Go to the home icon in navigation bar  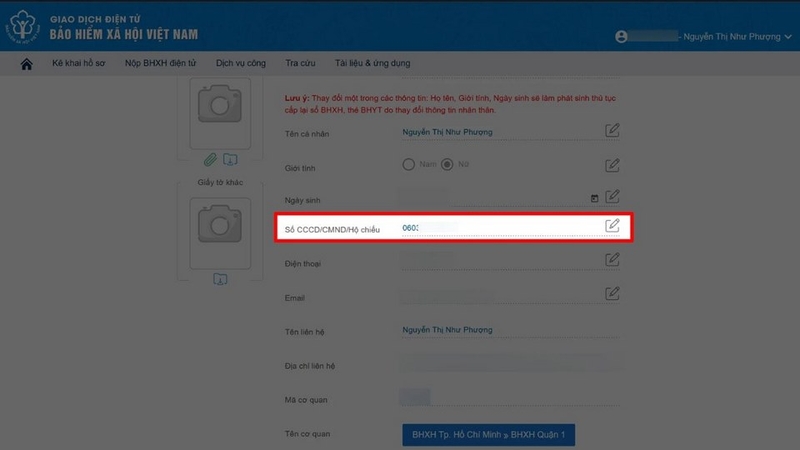coord(27,64)
